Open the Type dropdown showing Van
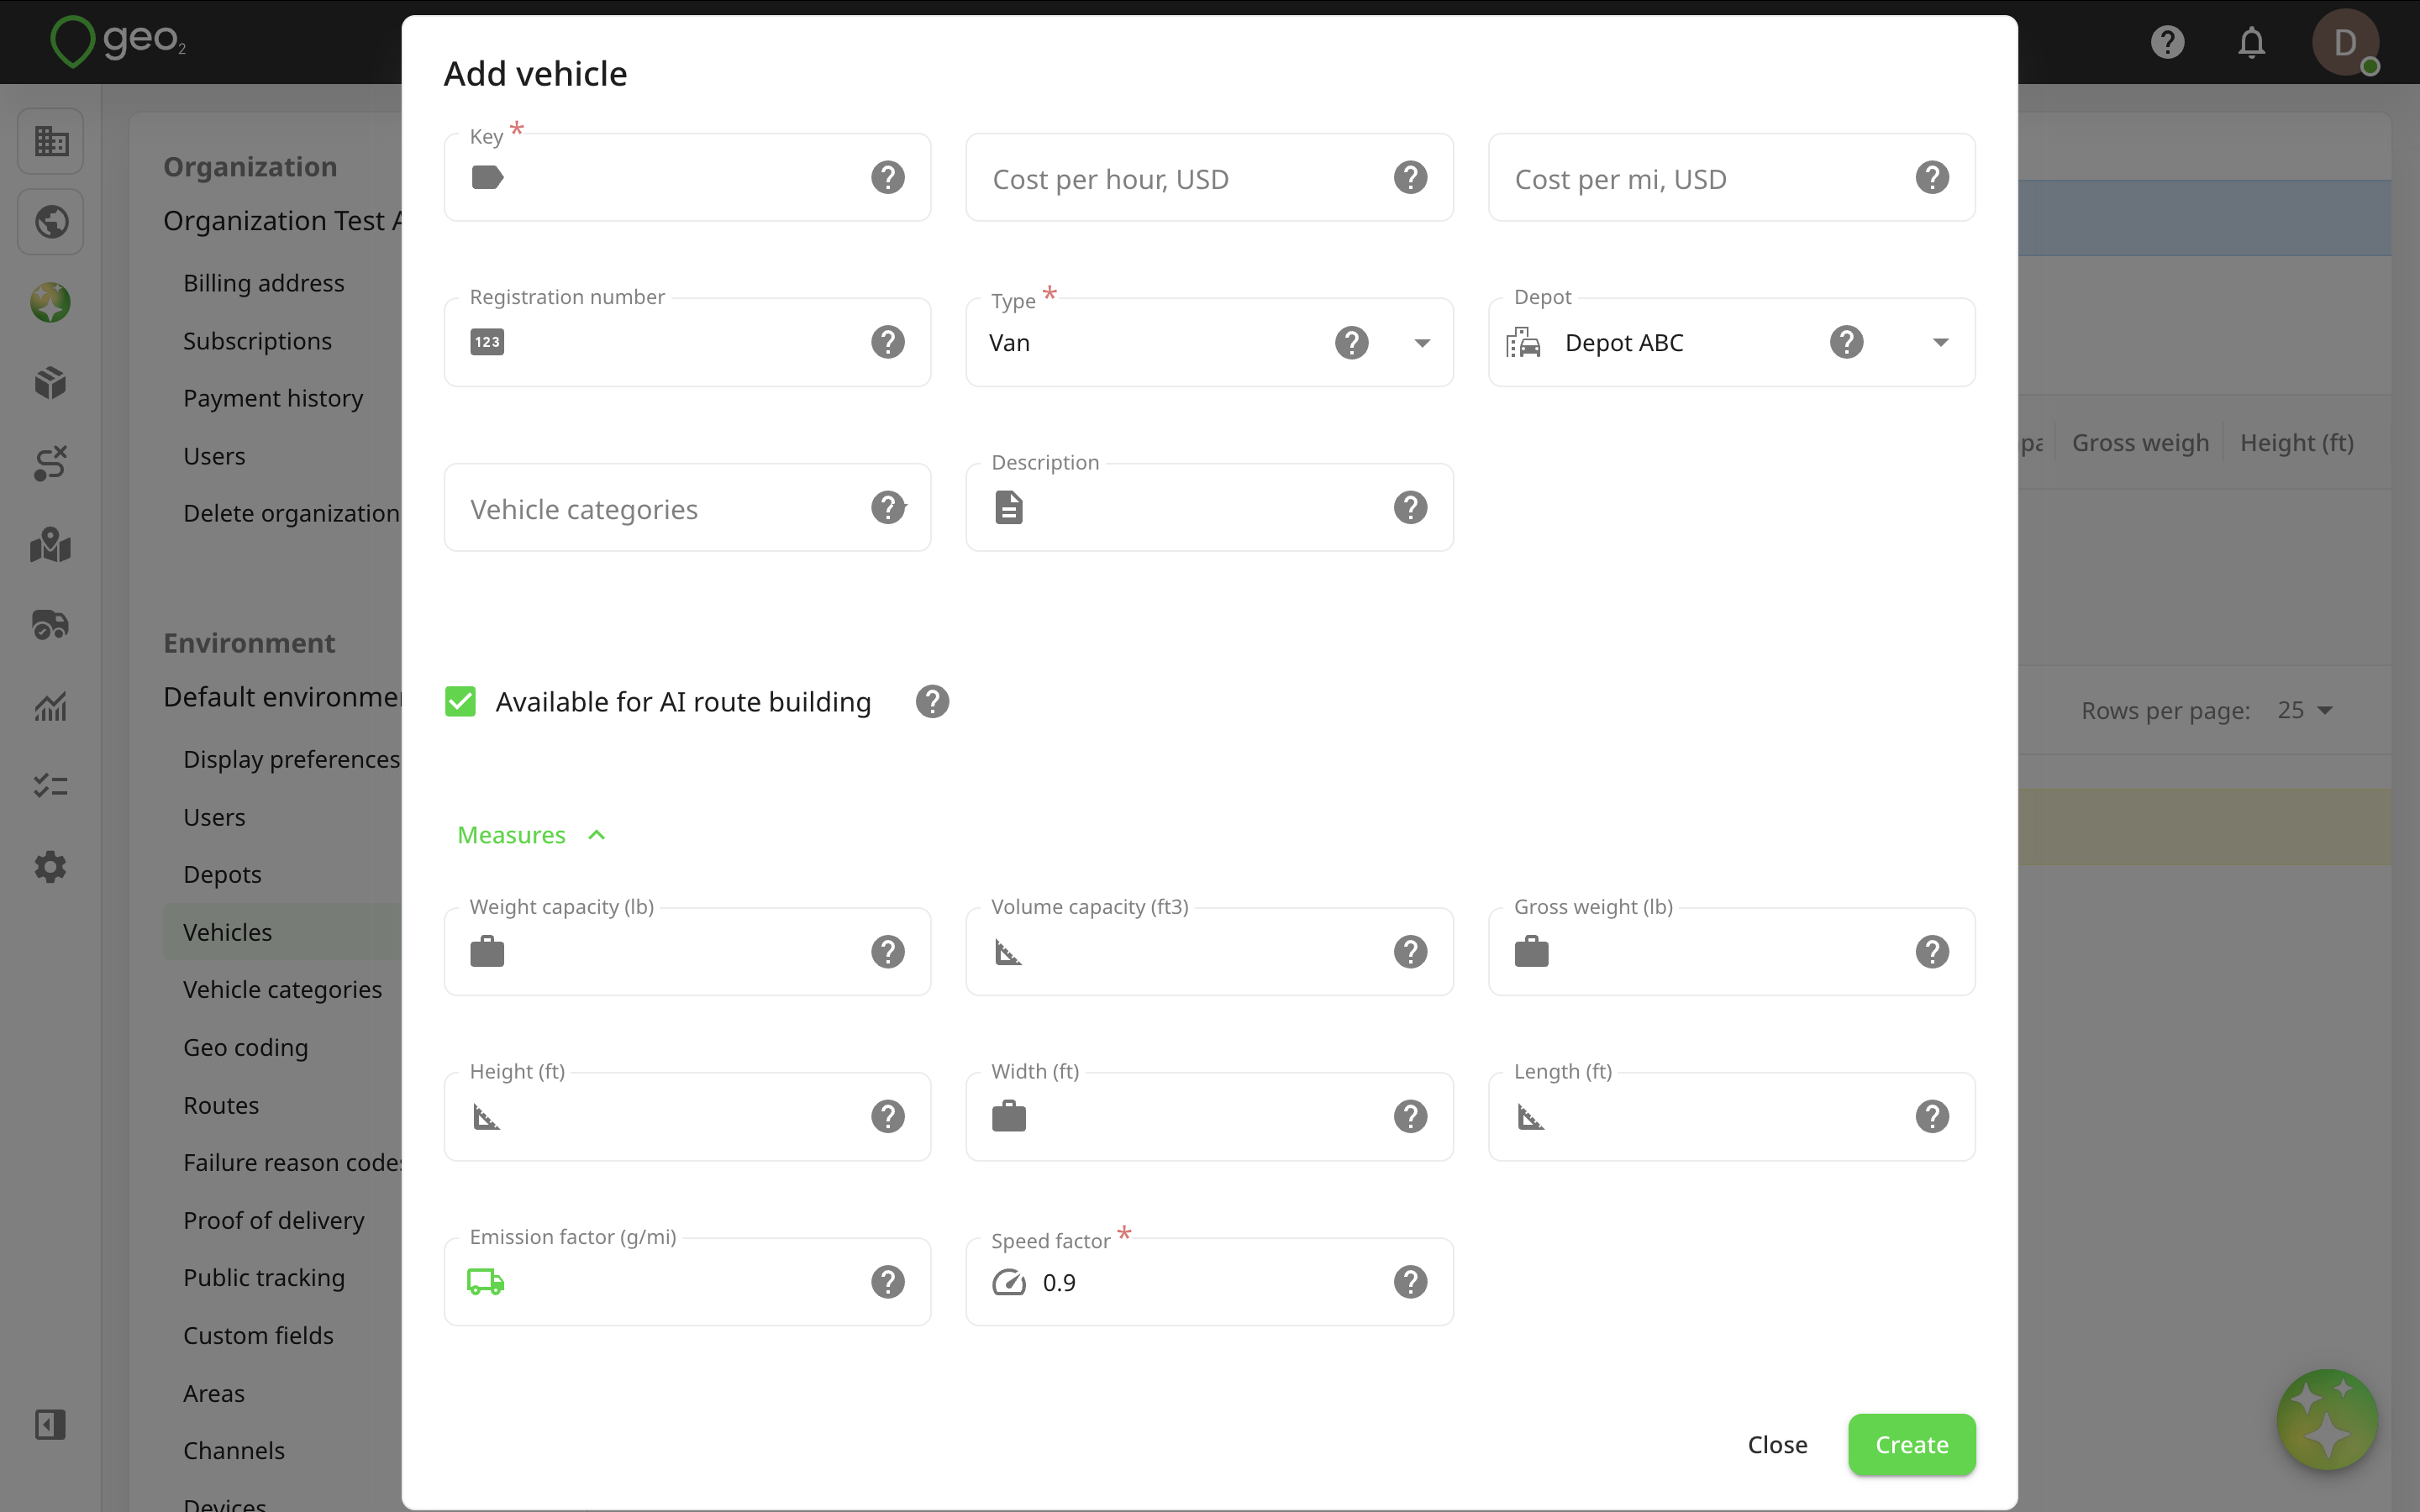This screenshot has width=2420, height=1512. point(1209,343)
